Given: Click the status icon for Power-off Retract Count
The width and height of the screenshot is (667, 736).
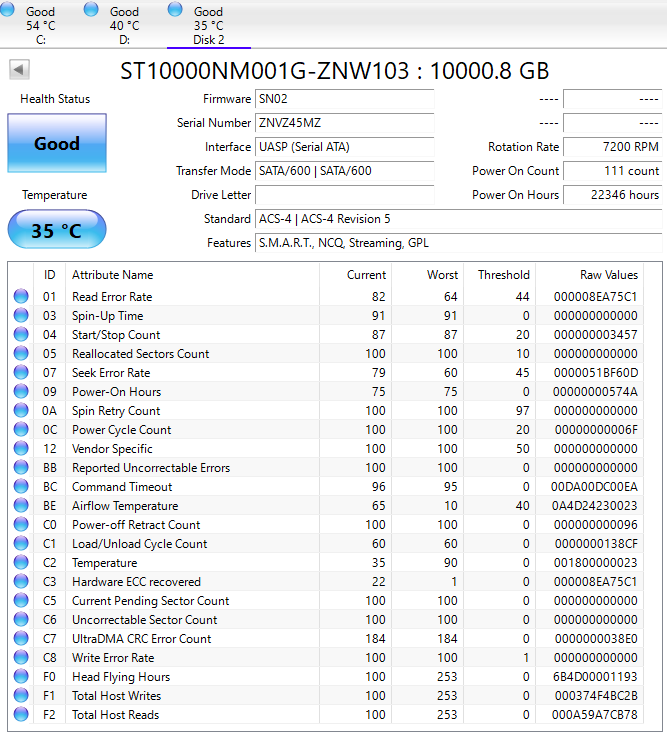Looking at the screenshot, I should click(x=21, y=524).
